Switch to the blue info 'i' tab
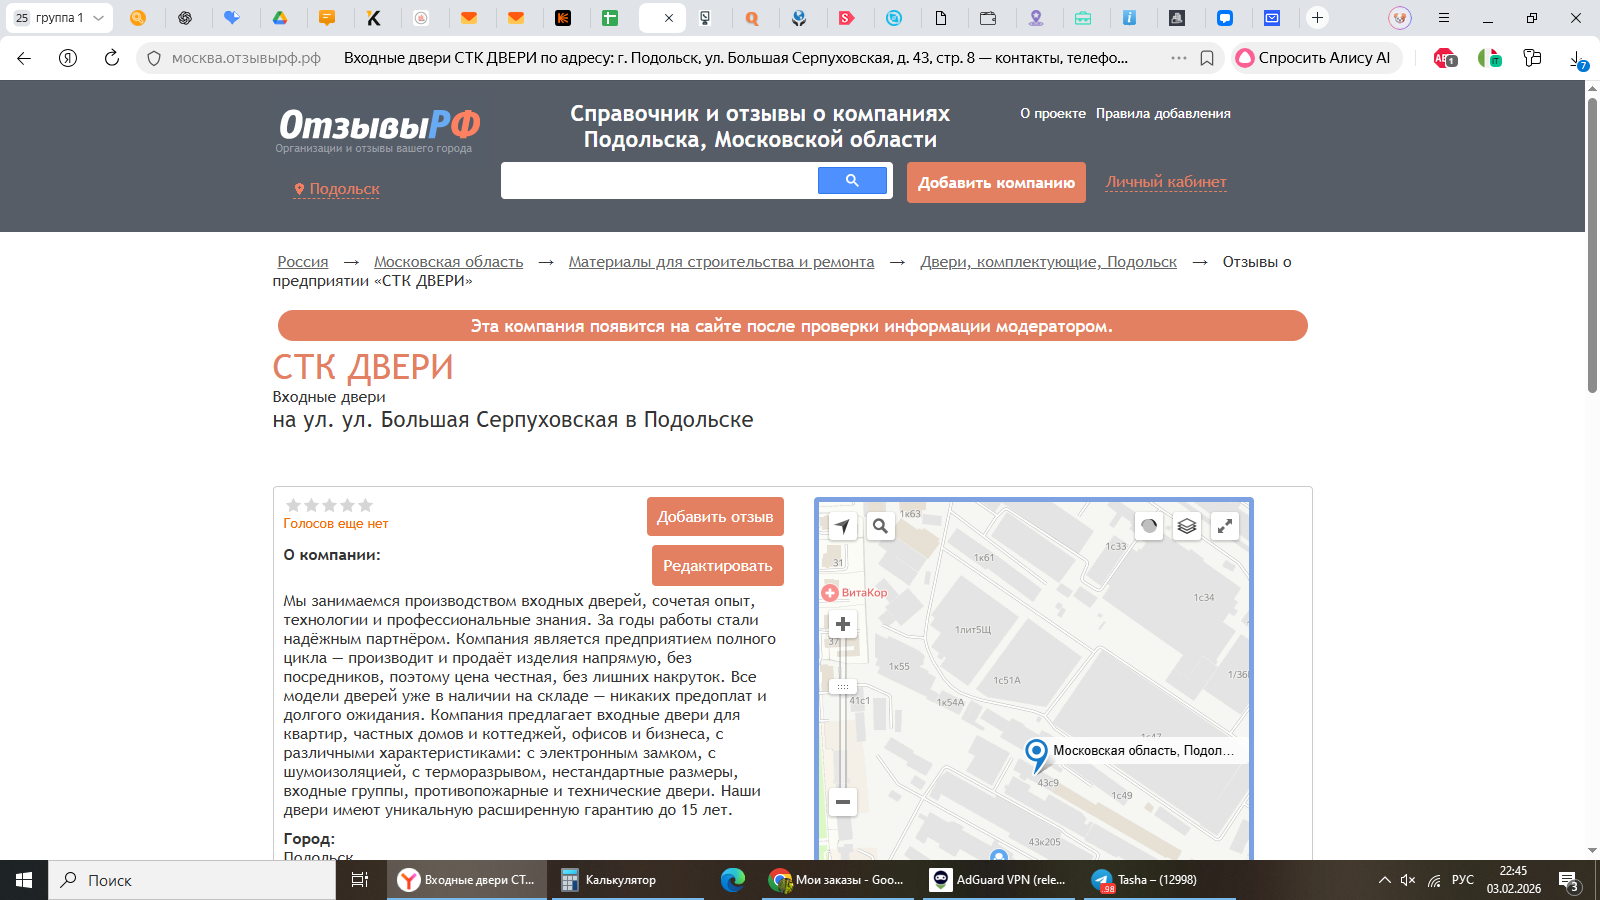Screen dimensions: 1600x900 click(1129, 18)
